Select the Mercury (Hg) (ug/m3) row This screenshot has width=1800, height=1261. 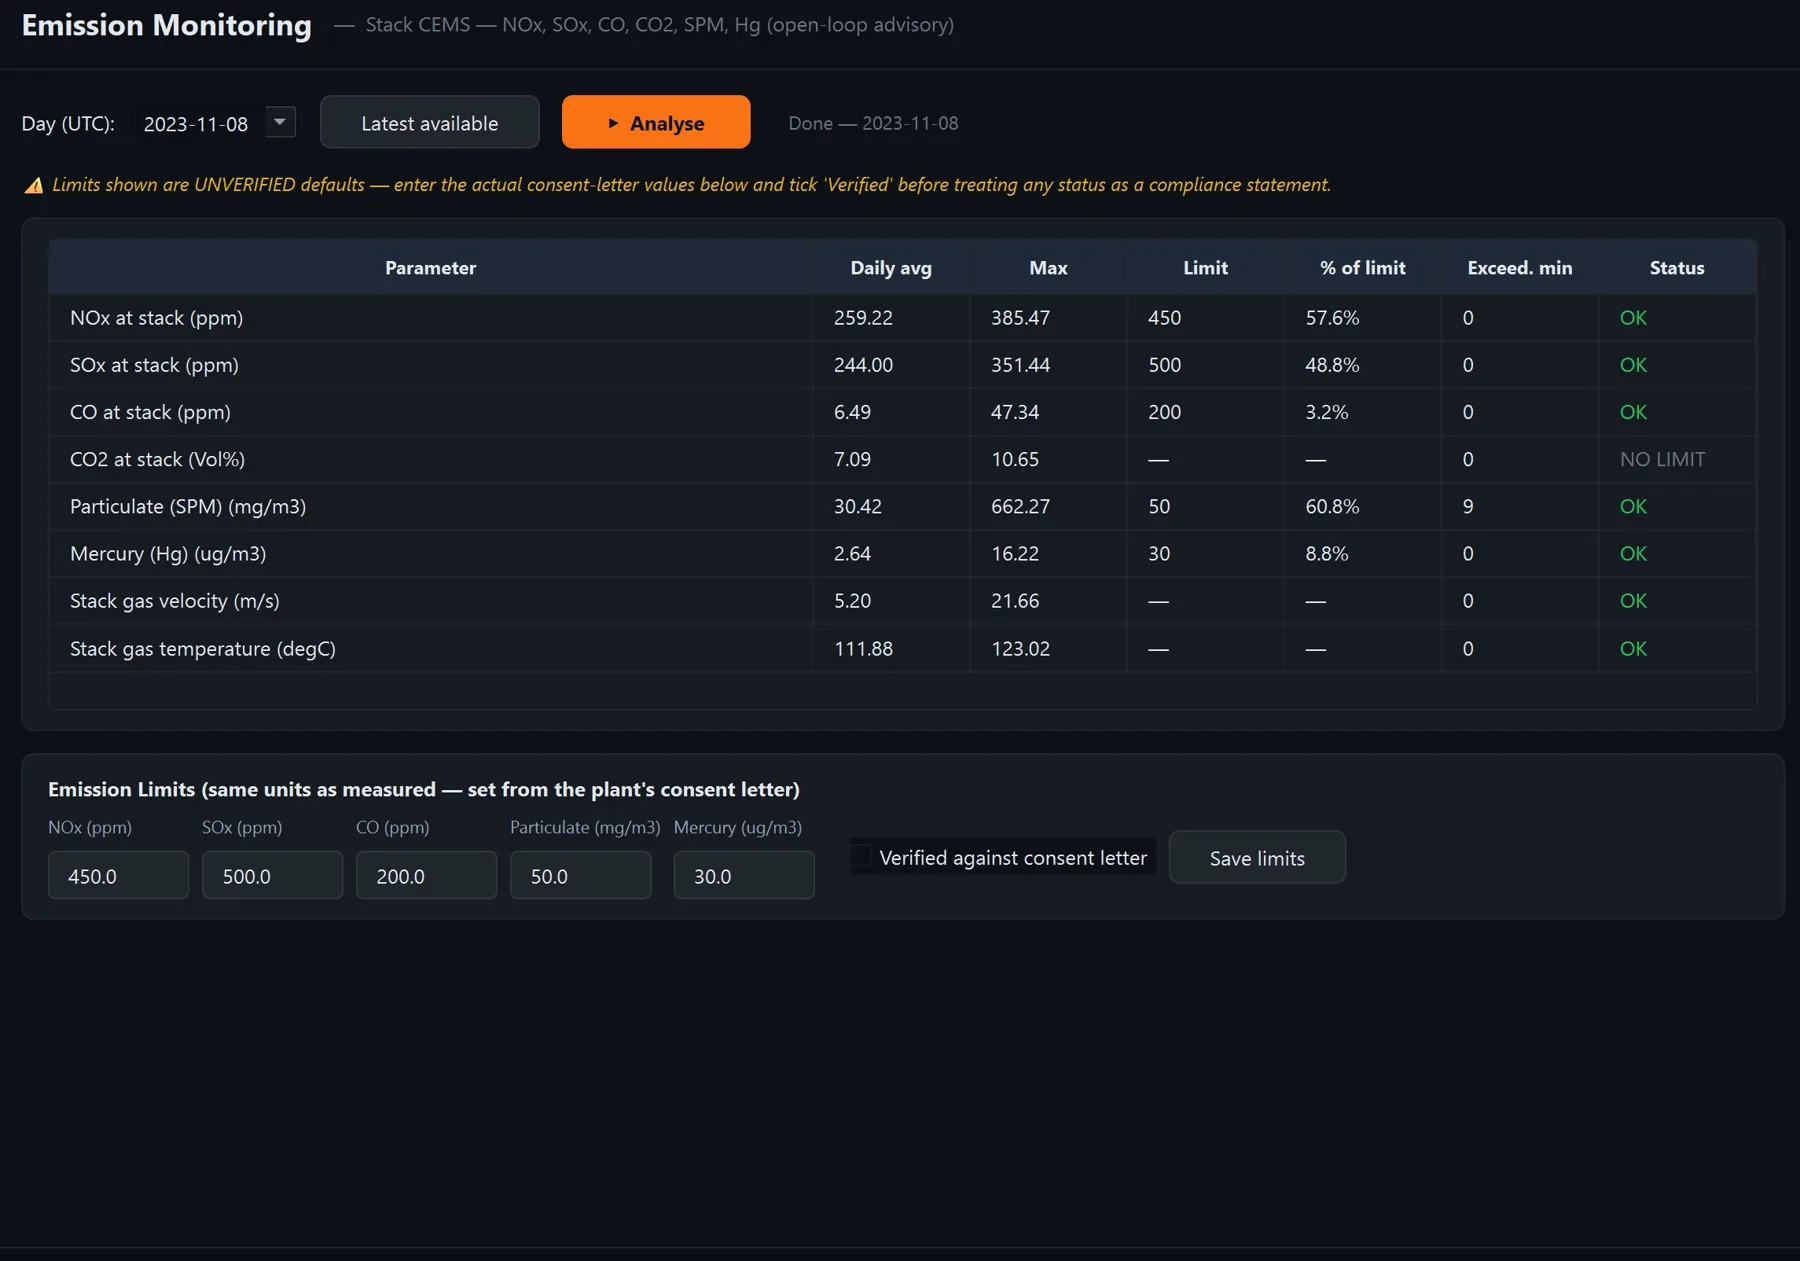click(x=902, y=553)
